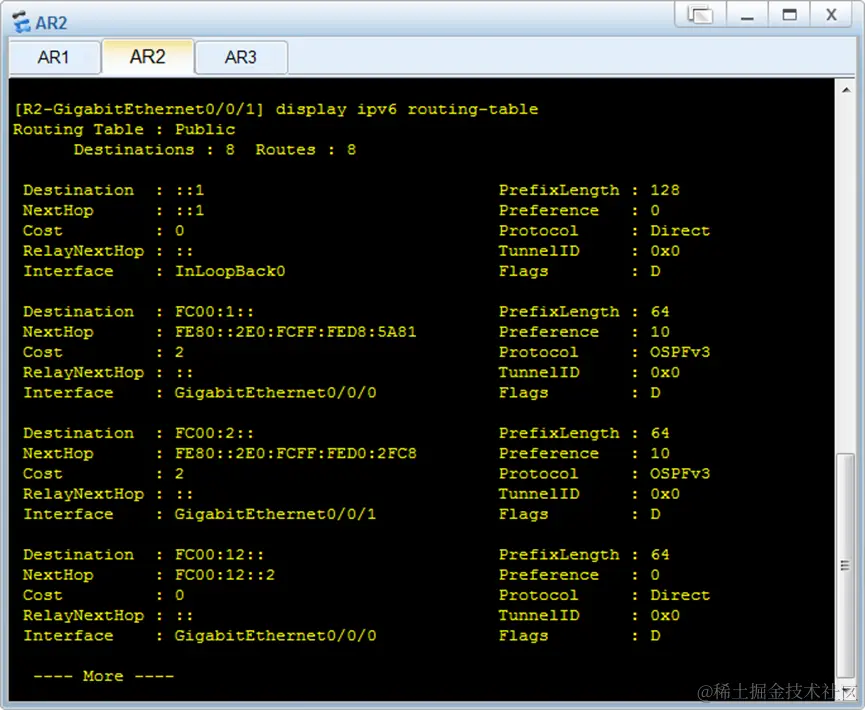Click interface GigabitEthernet0/0/1

[x=275, y=514]
